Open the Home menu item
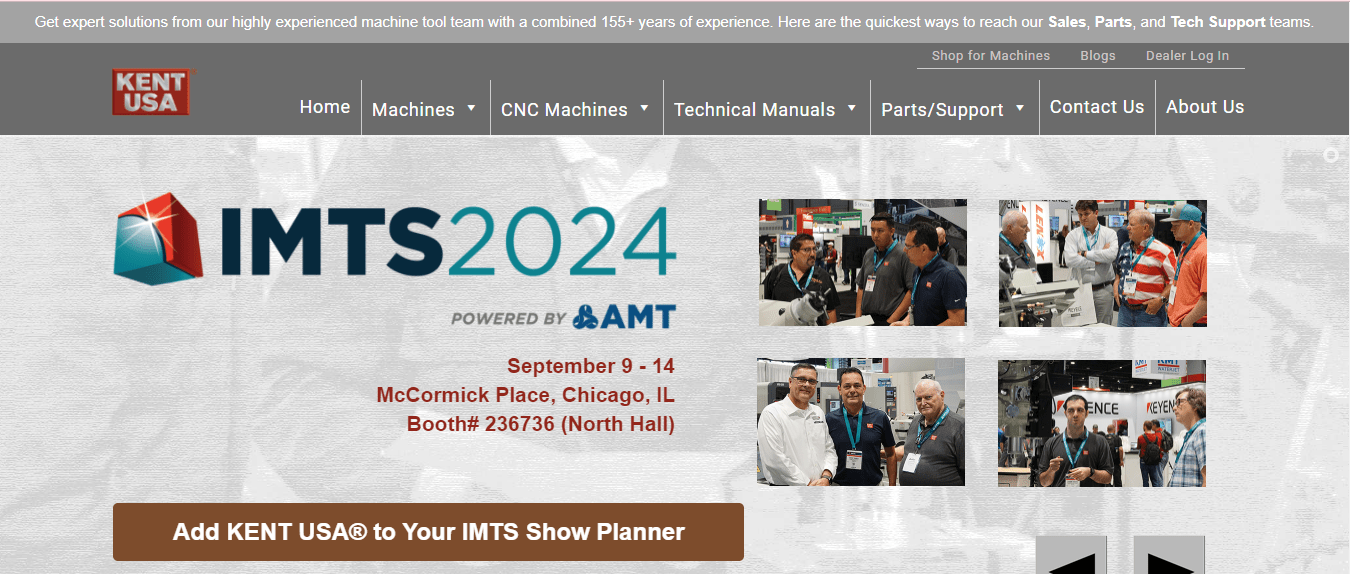The image size is (1350, 574). click(325, 107)
